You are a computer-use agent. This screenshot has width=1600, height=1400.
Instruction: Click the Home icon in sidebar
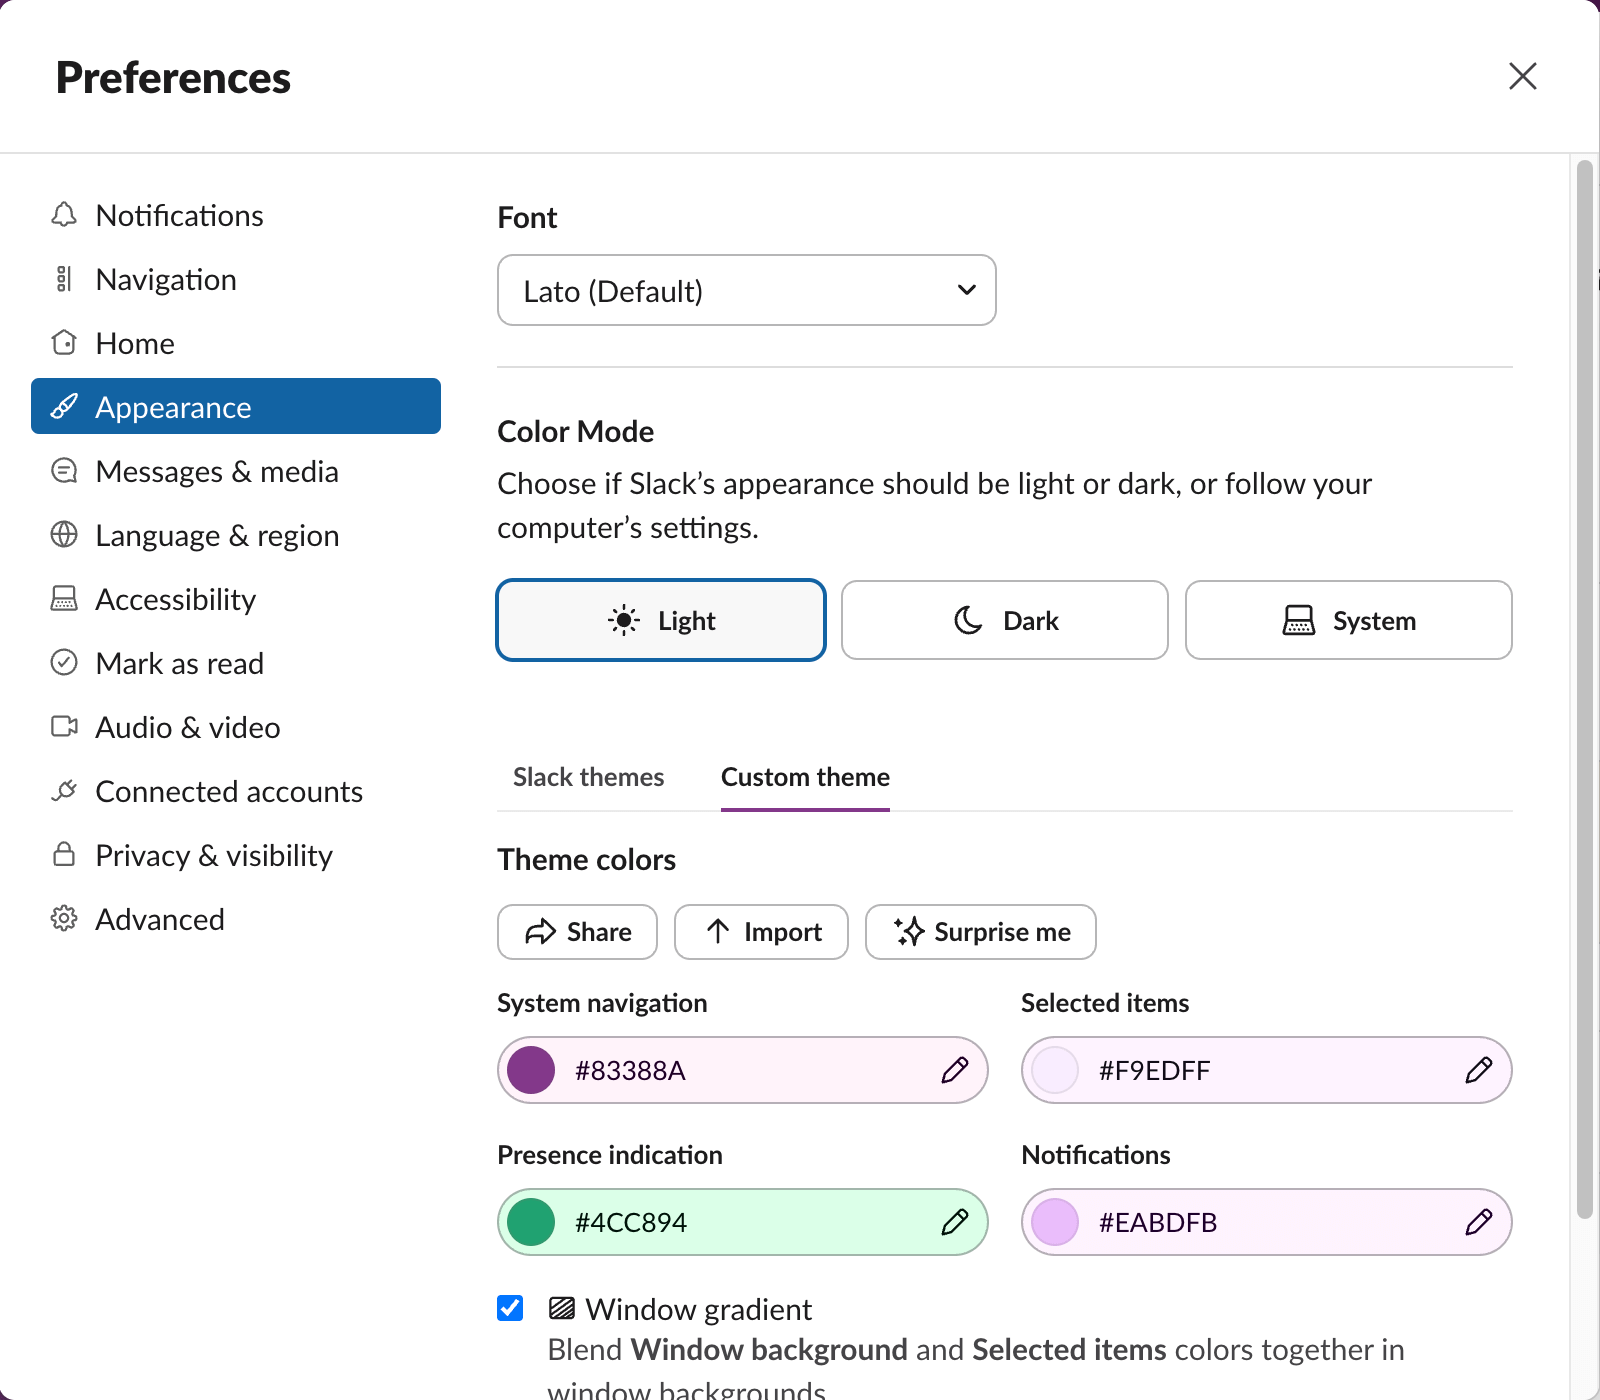[64, 343]
